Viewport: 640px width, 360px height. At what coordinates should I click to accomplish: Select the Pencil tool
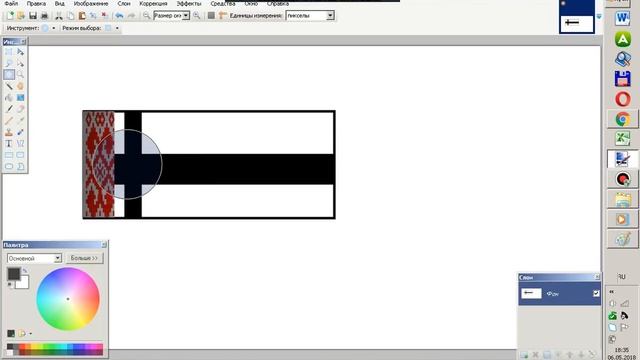tap(9, 120)
